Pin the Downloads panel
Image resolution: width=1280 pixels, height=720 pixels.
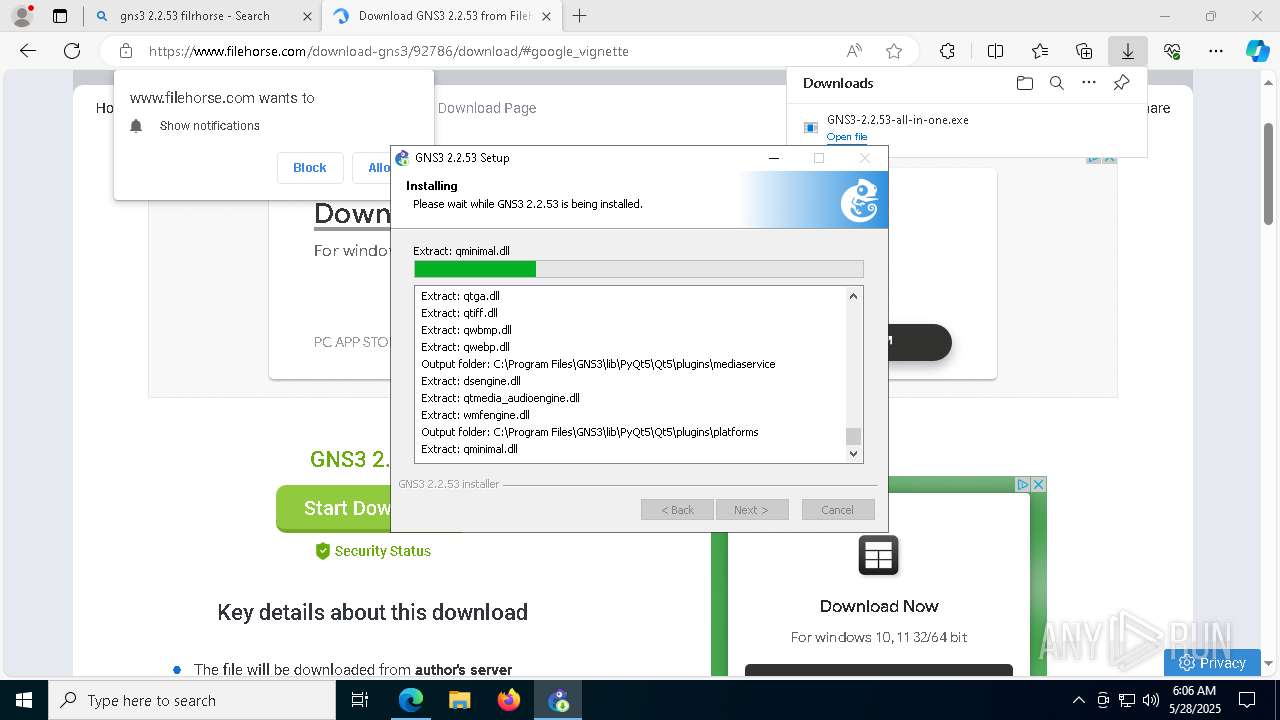[1121, 83]
